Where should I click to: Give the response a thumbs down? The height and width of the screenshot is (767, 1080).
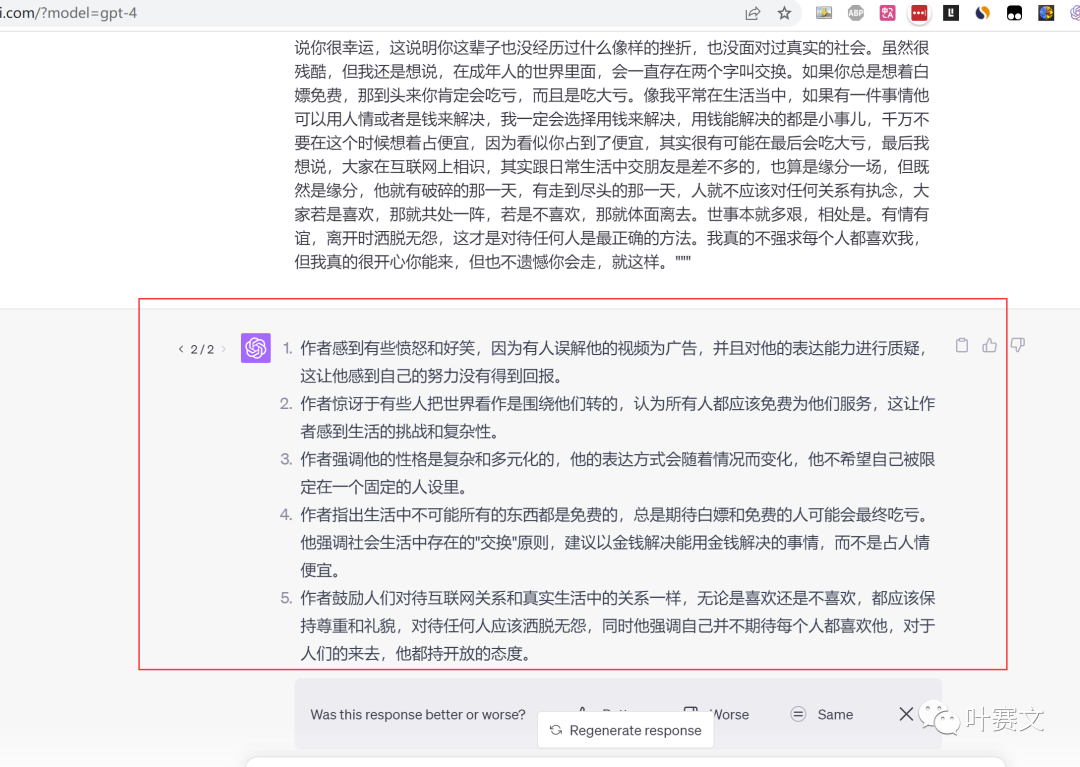point(1017,345)
